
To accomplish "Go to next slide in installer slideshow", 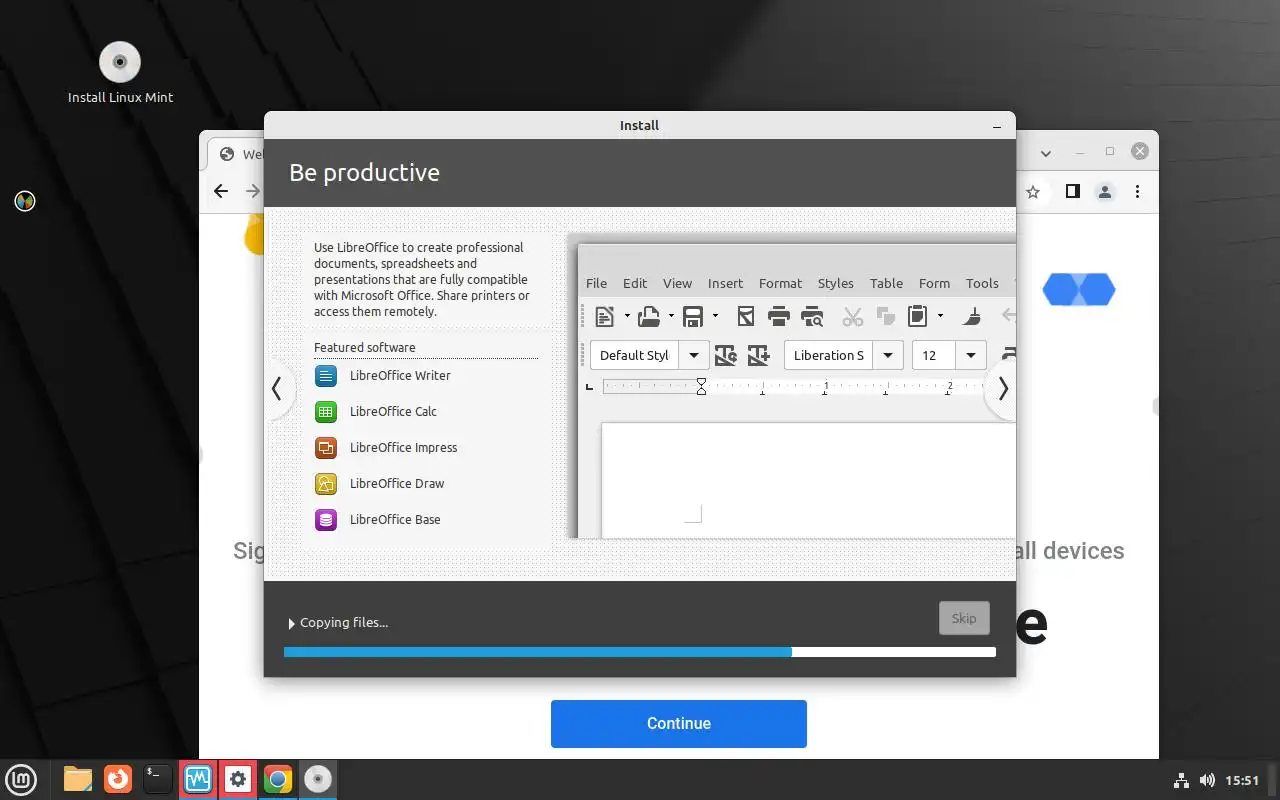I will (x=1003, y=389).
